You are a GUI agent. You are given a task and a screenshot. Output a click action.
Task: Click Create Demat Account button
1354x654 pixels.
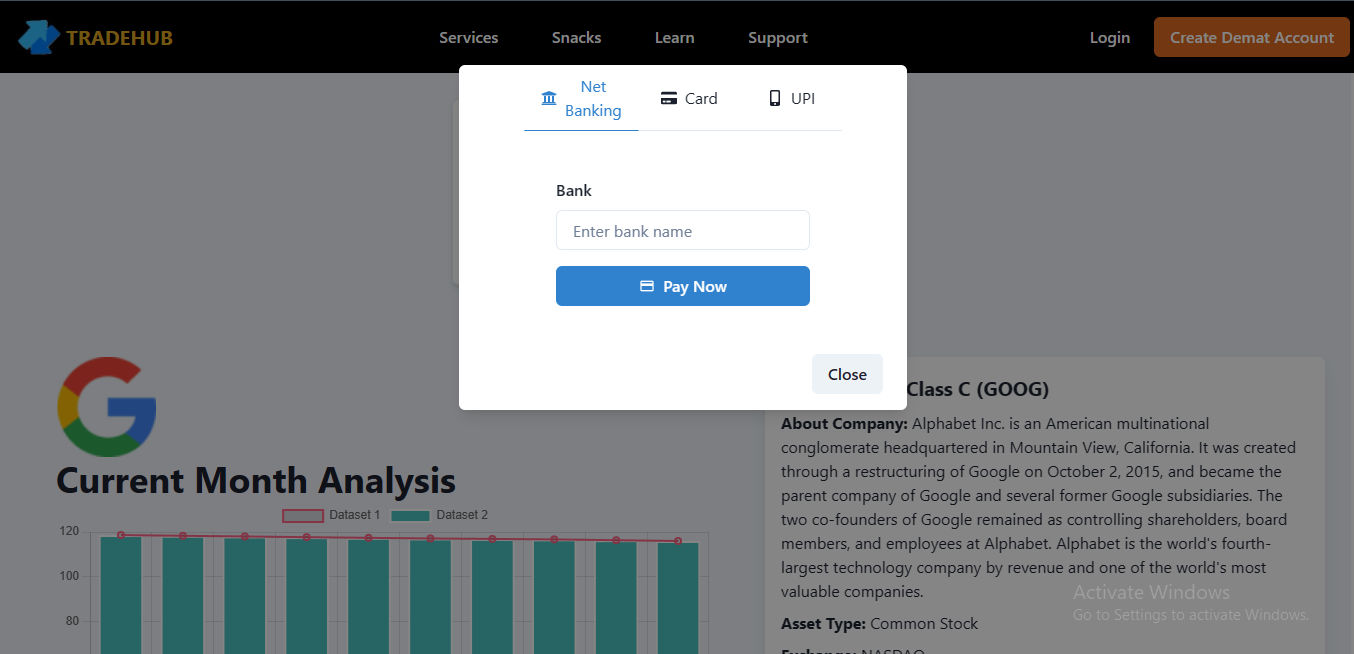pos(1252,37)
